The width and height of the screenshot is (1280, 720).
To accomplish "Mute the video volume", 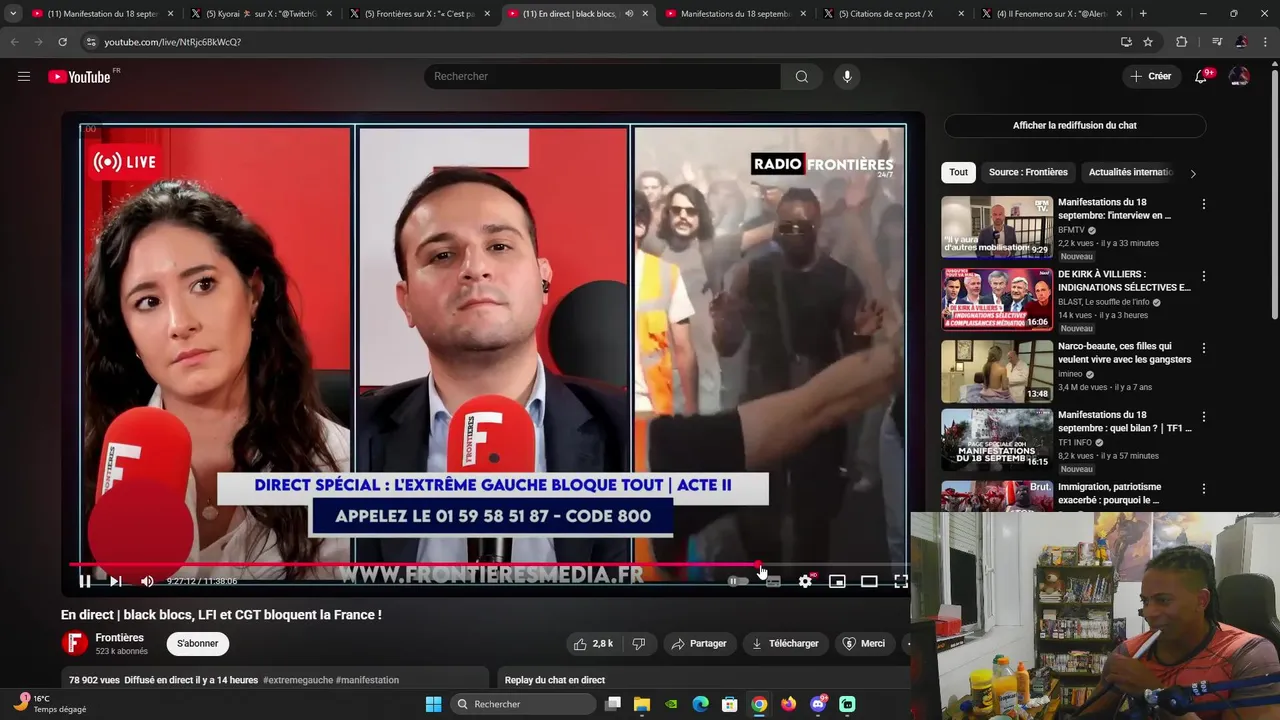I will tap(147, 581).
